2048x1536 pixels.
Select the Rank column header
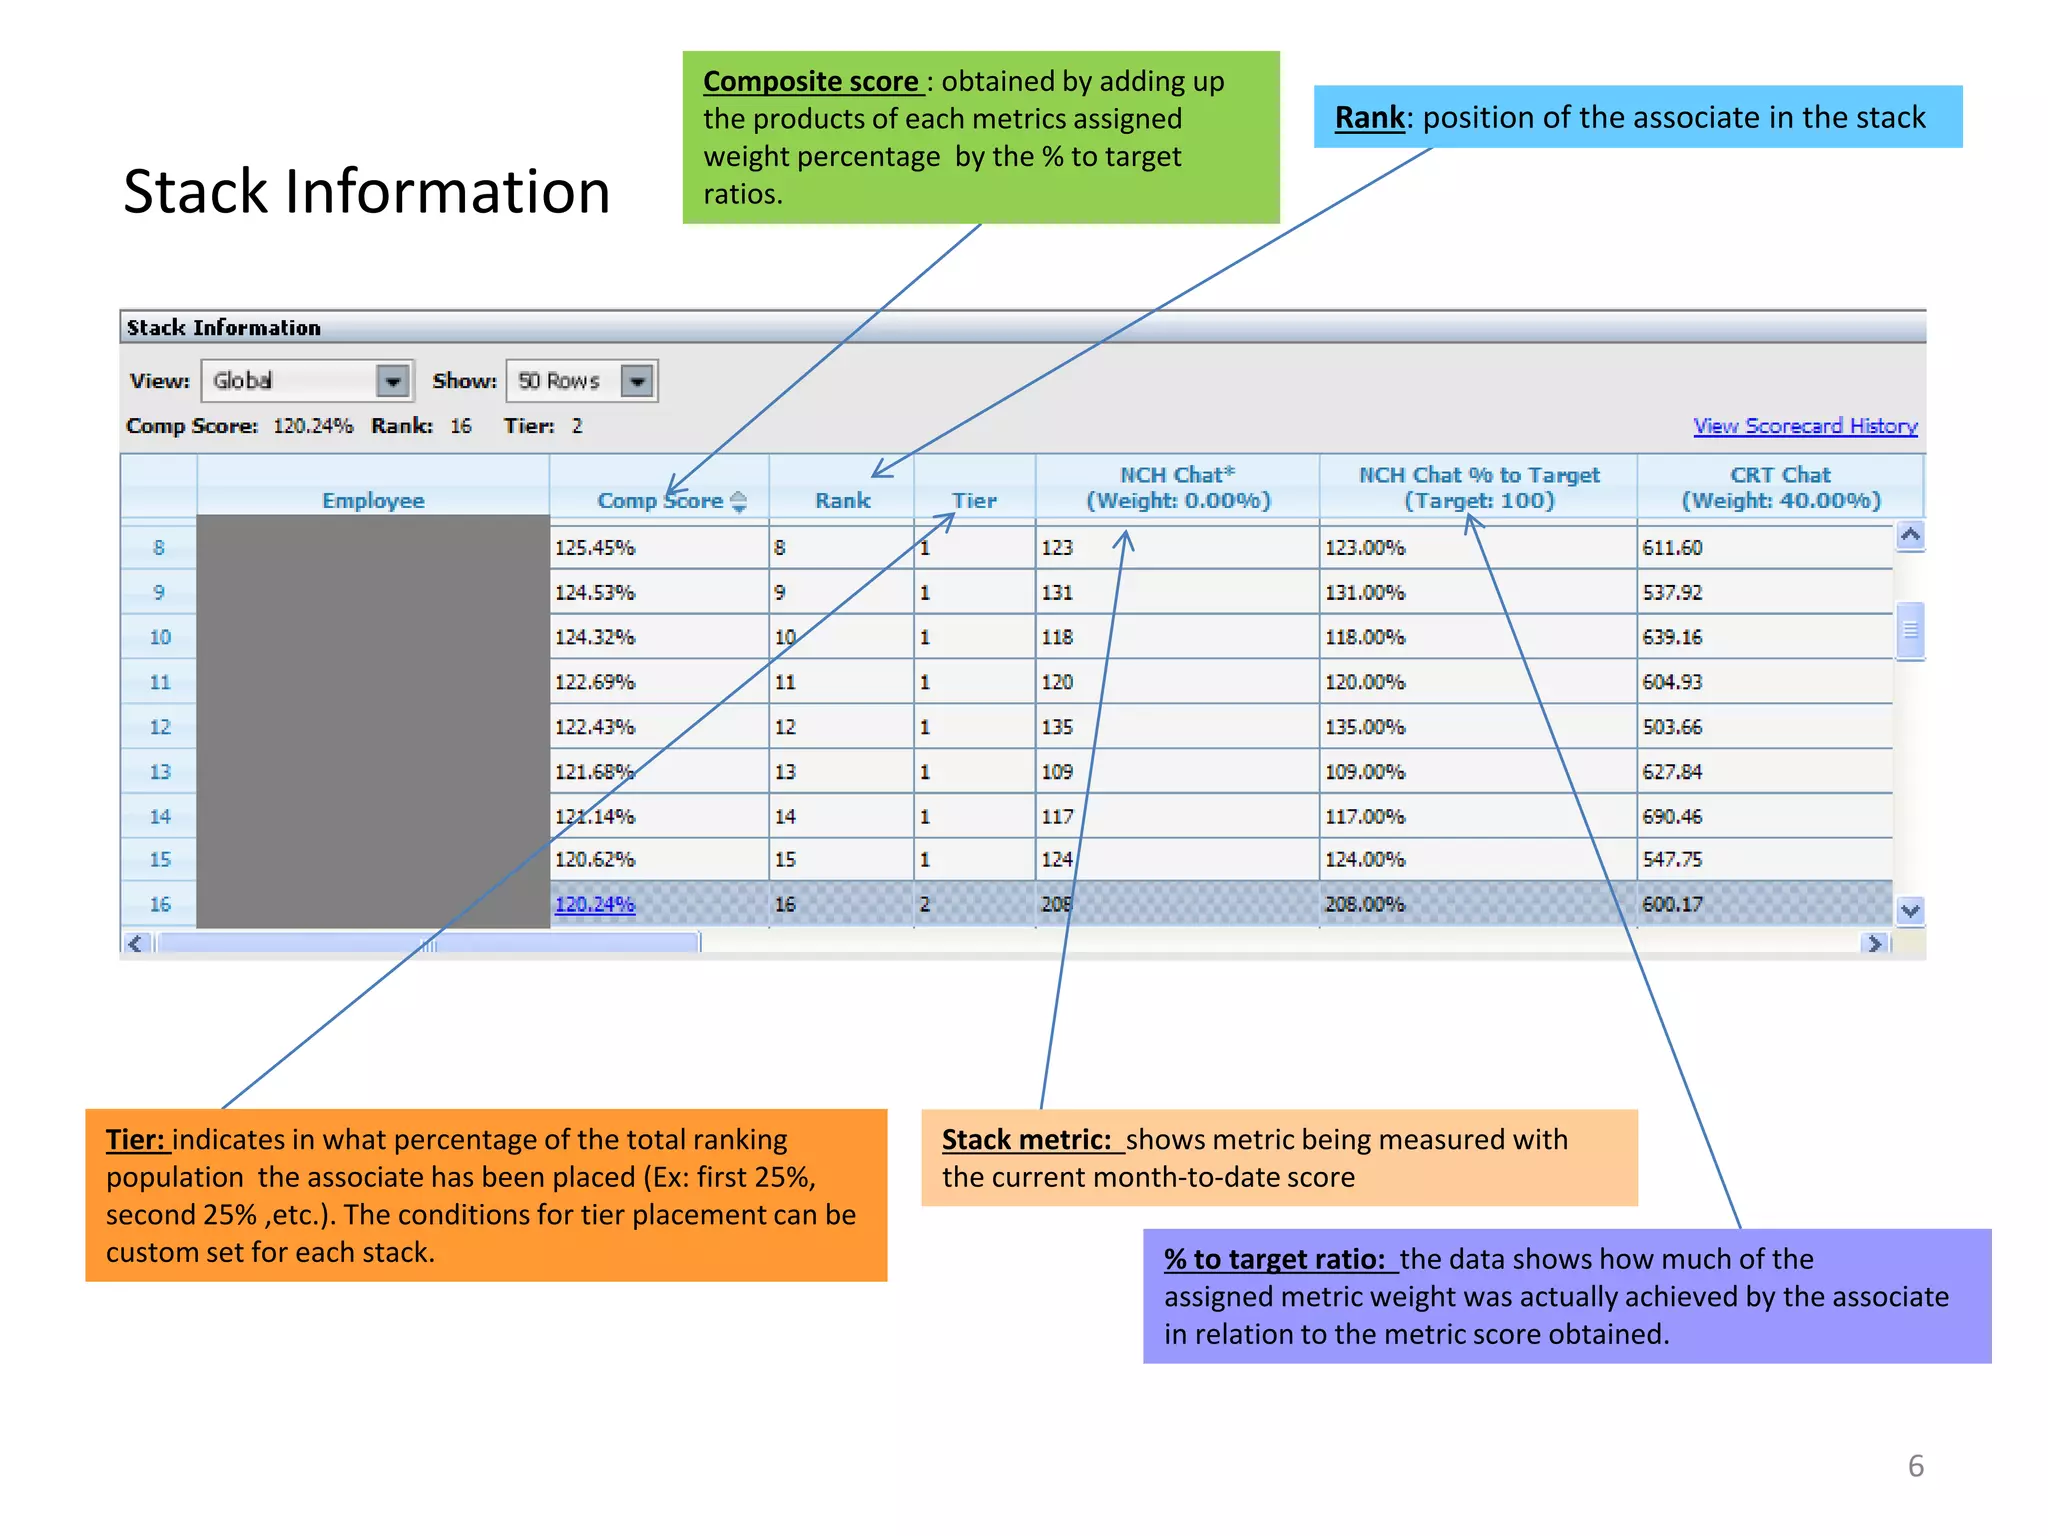842,500
